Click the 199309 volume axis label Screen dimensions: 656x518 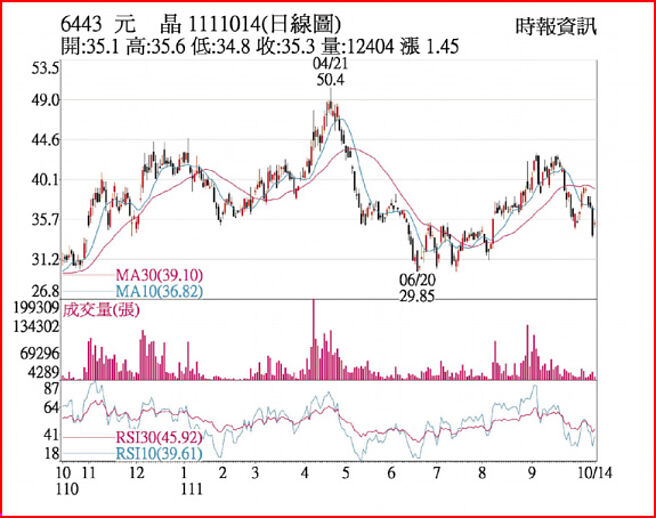pos(35,308)
